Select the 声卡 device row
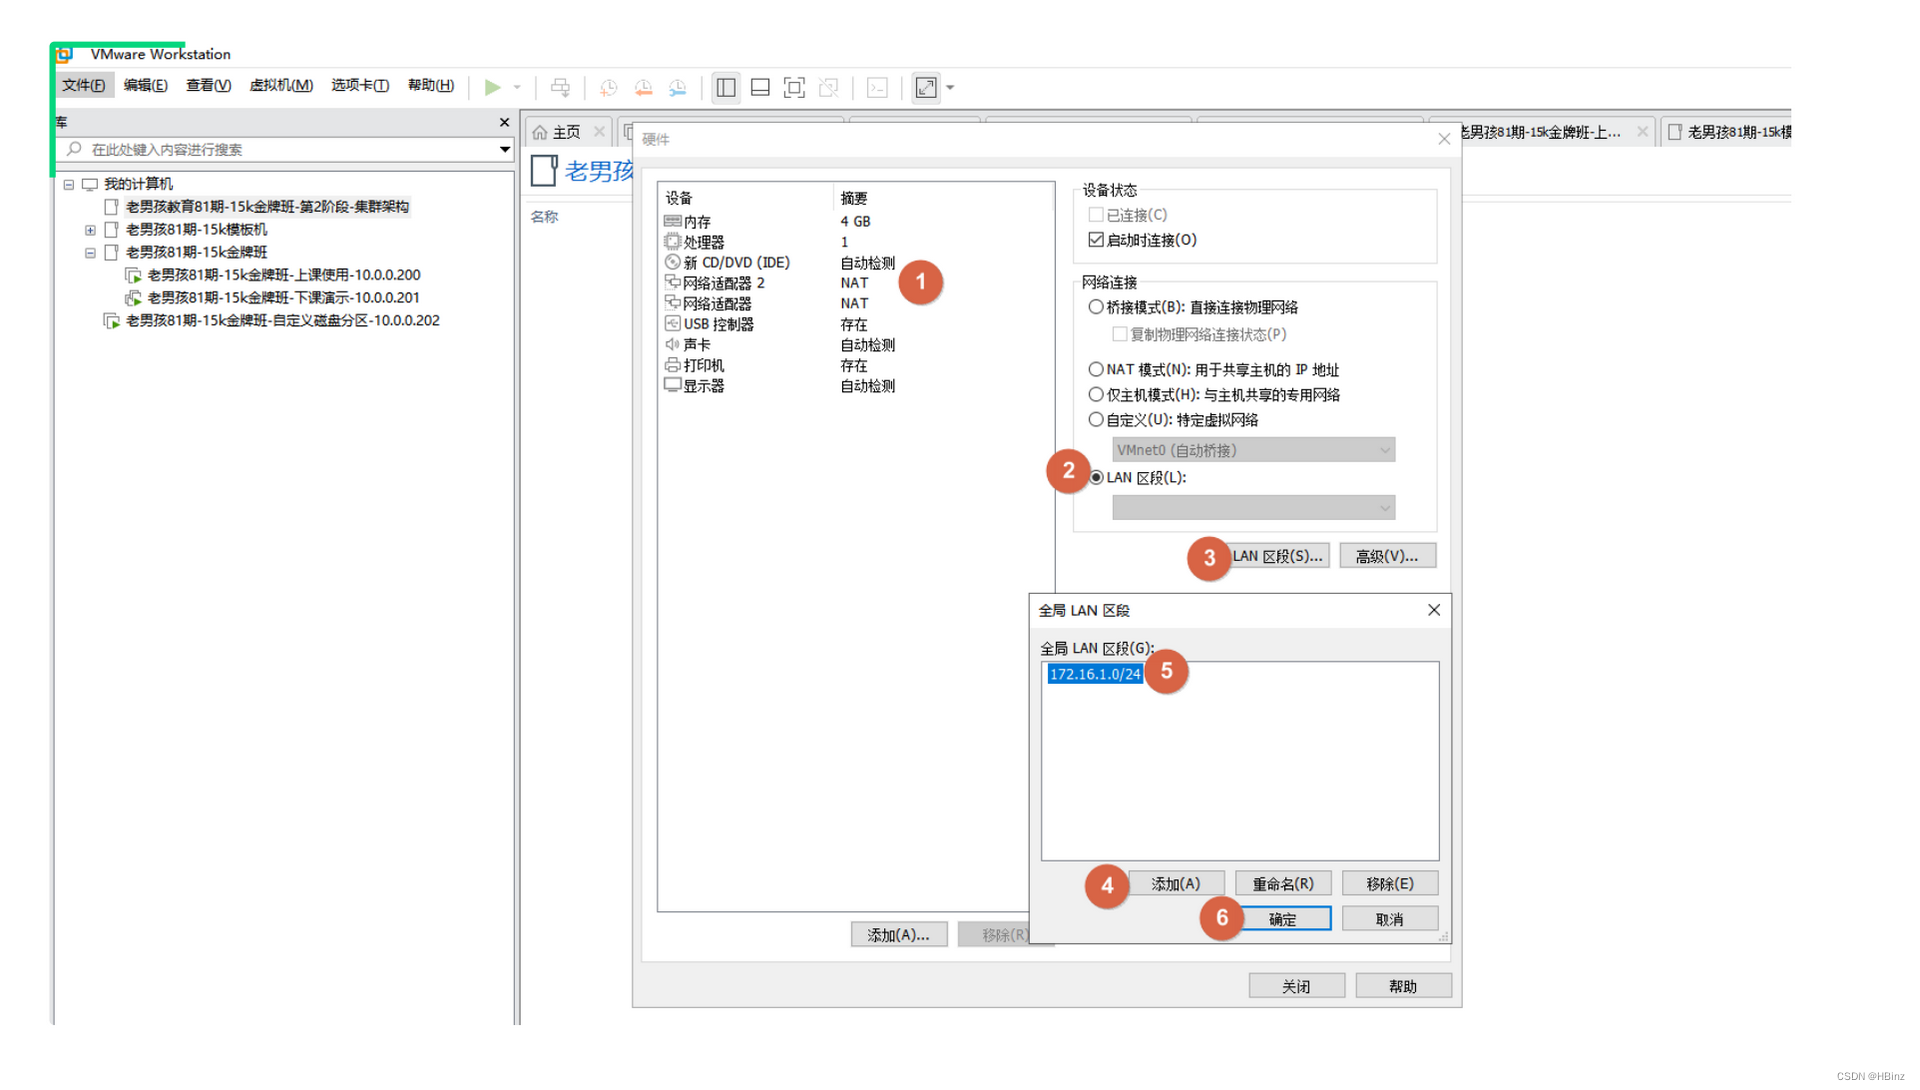The height and width of the screenshot is (1090, 1920). tap(855, 345)
